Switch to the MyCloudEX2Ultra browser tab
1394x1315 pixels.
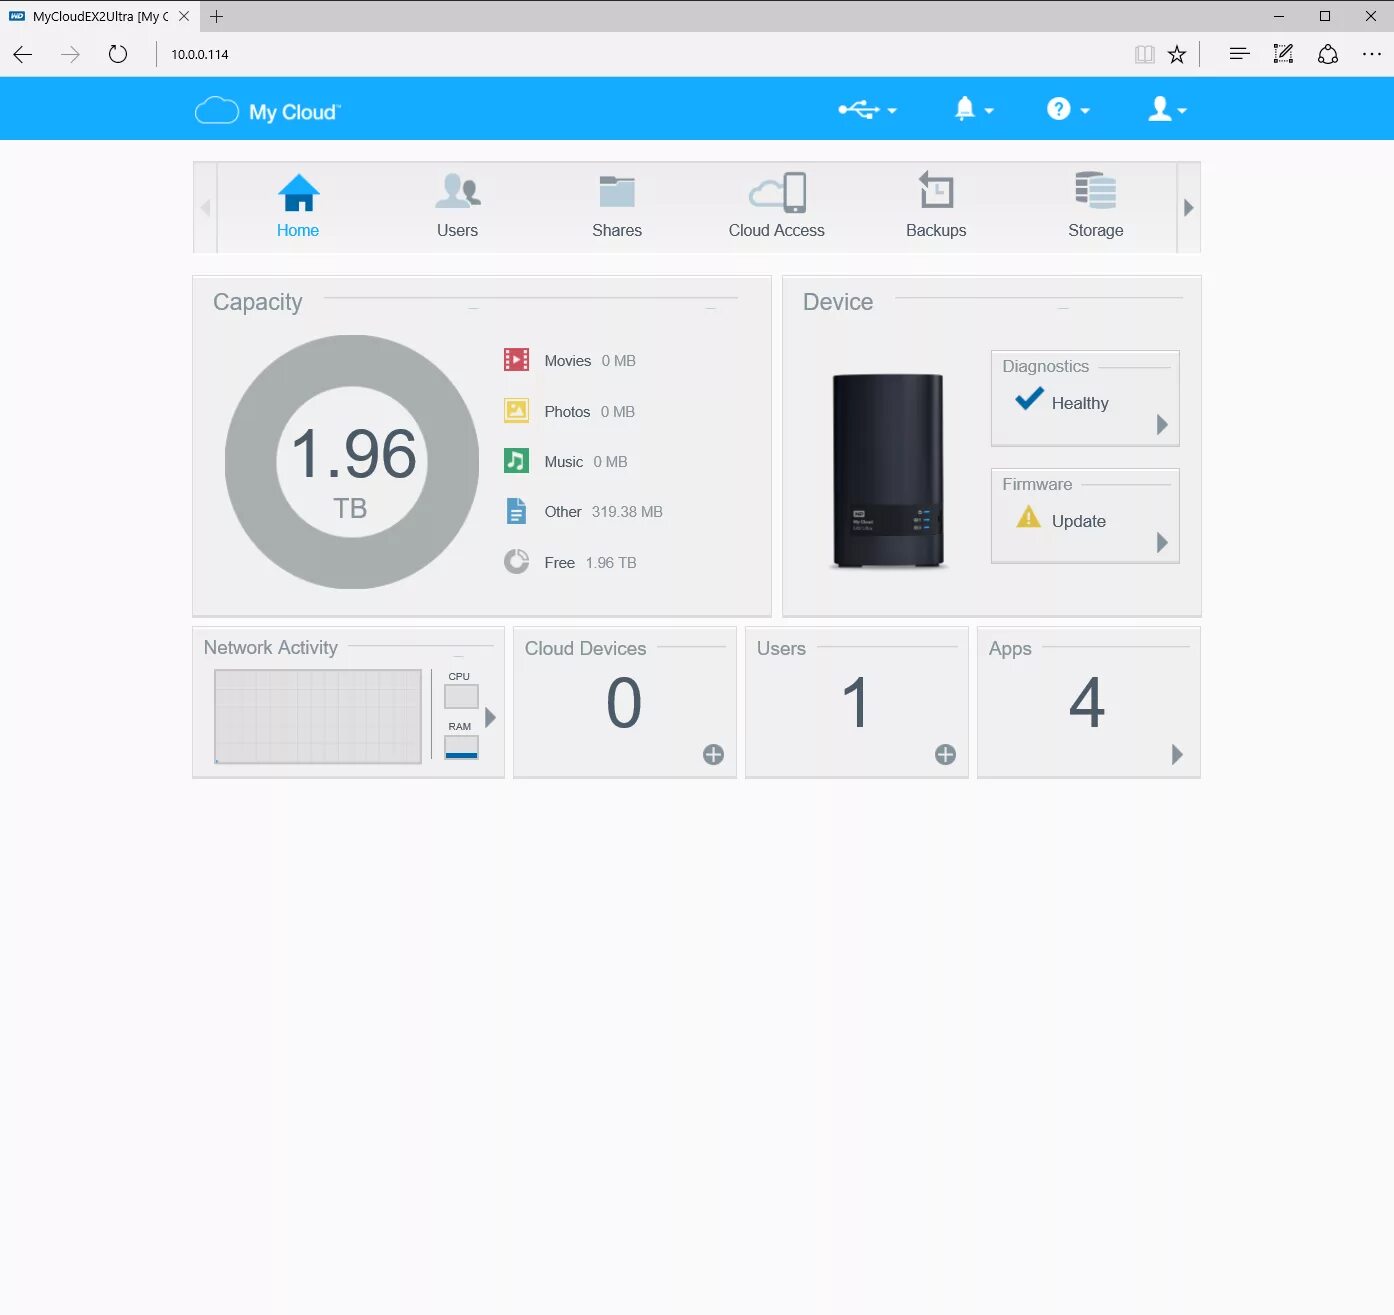(95, 16)
